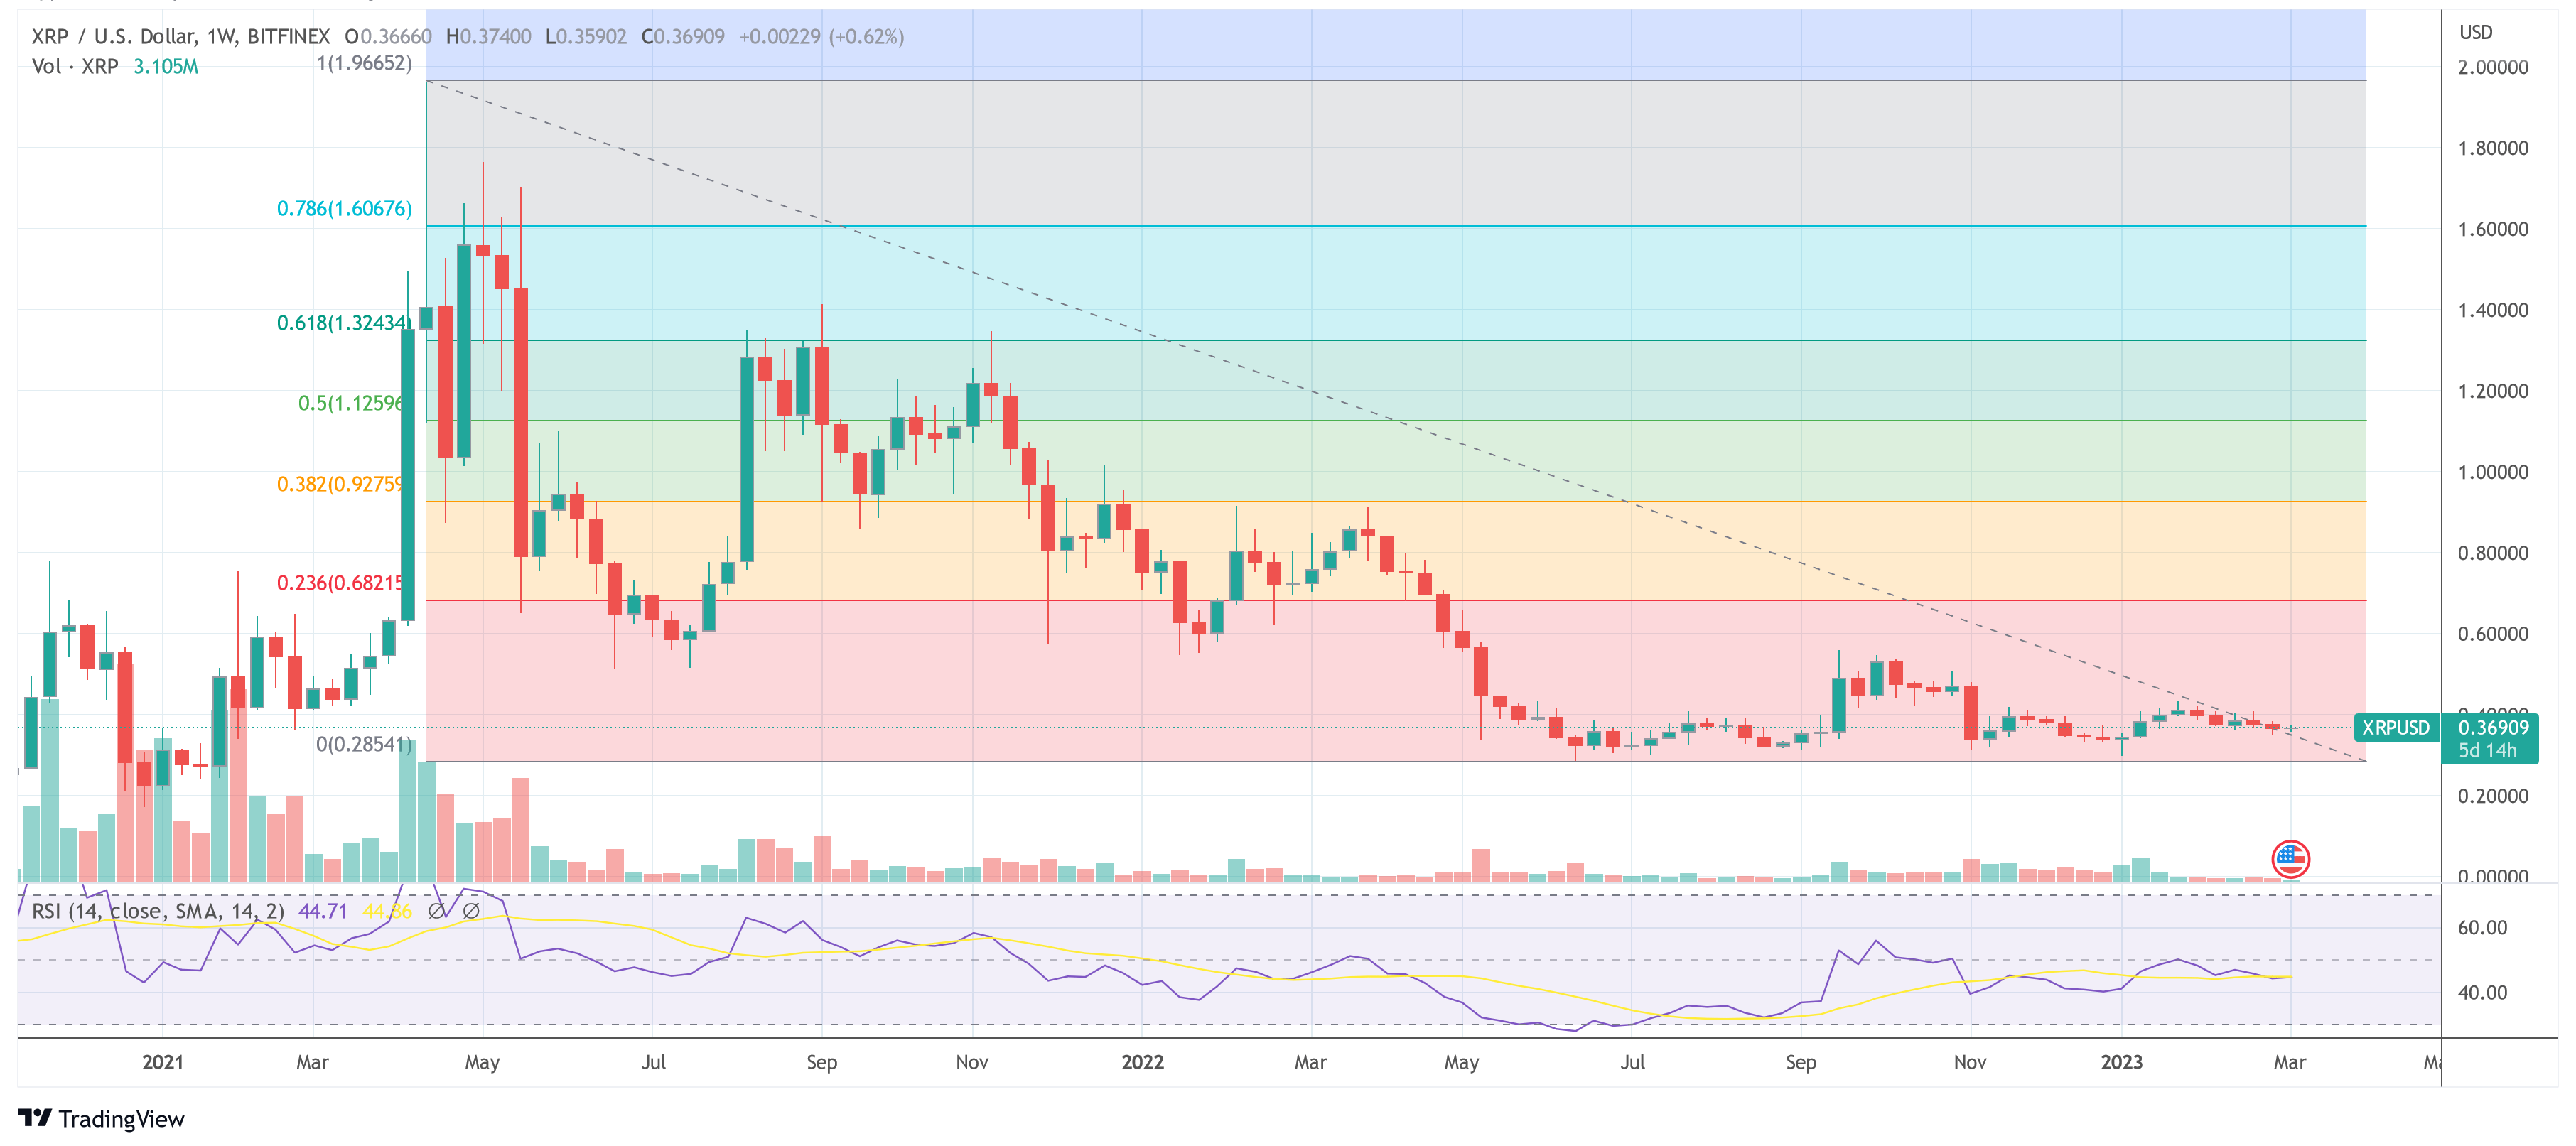
Task: Click the 1.00000 price axis label
Action: point(2493,472)
